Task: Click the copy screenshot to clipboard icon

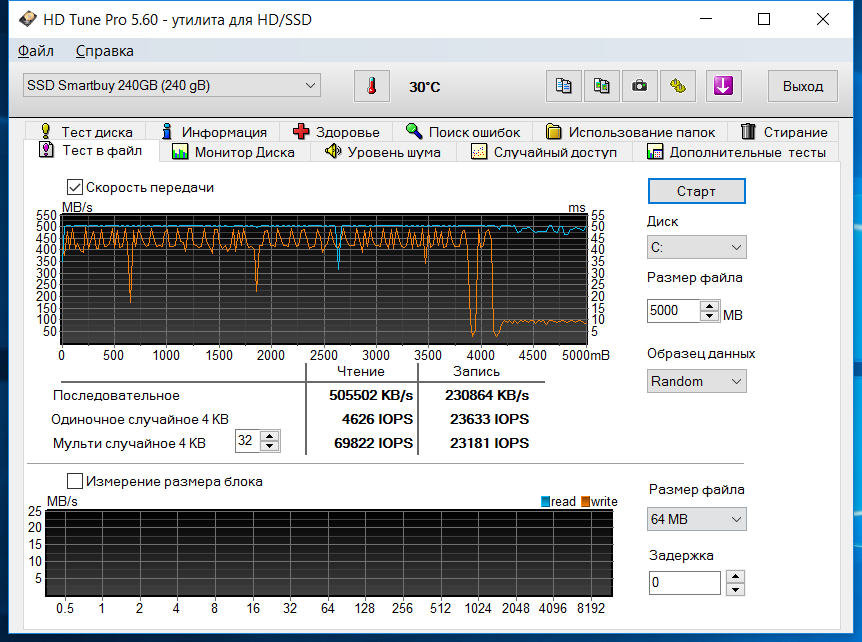Action: click(602, 86)
